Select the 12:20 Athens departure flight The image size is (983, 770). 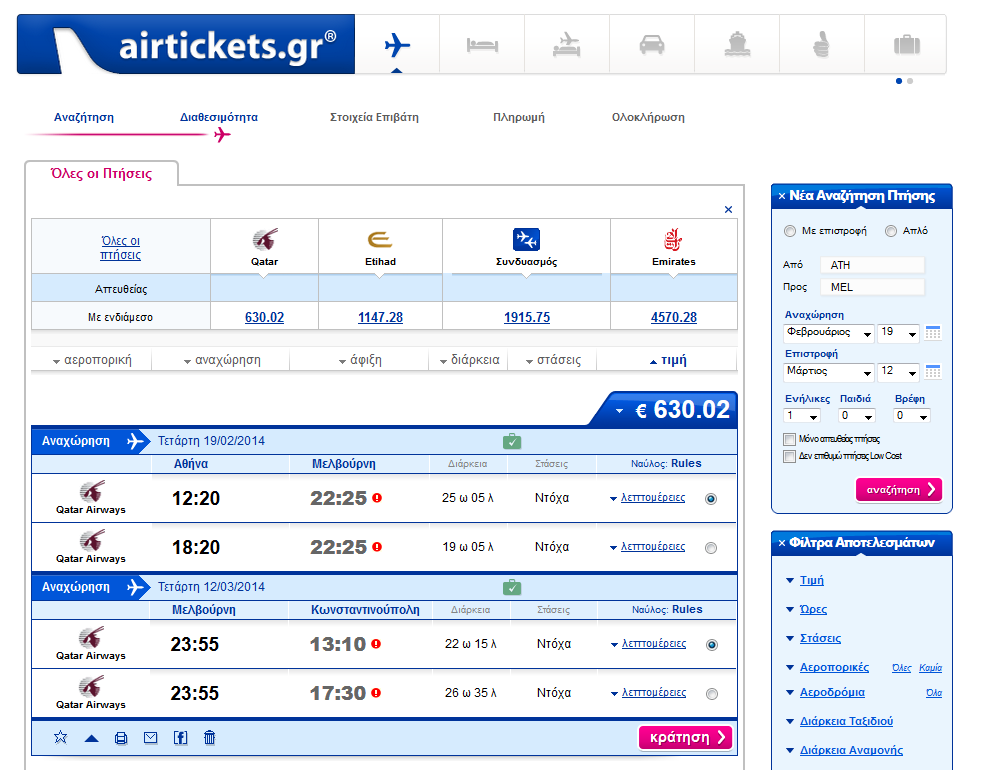click(711, 499)
